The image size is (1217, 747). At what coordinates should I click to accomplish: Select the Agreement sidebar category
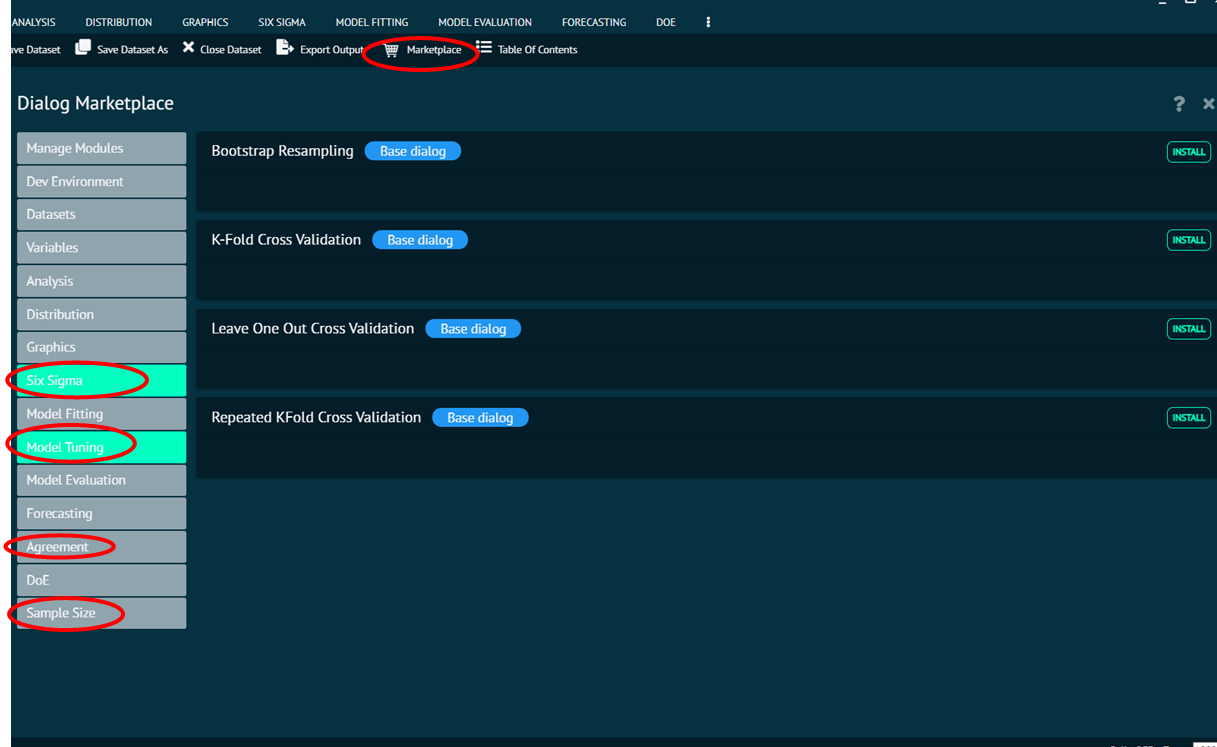(100, 547)
